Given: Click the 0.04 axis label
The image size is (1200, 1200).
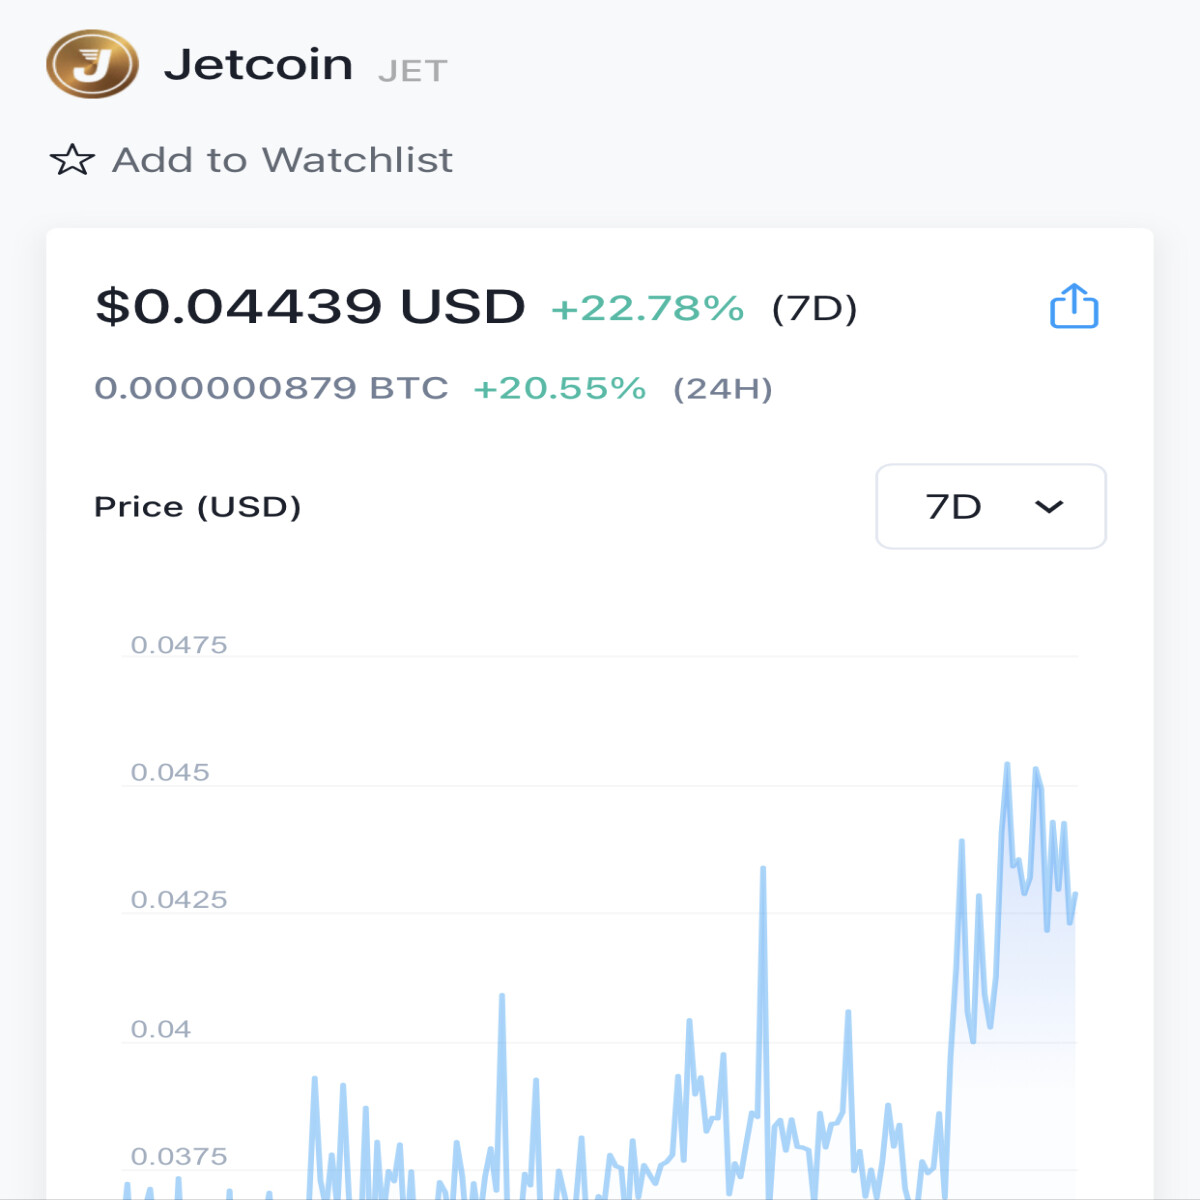Looking at the screenshot, I should tap(161, 1029).
